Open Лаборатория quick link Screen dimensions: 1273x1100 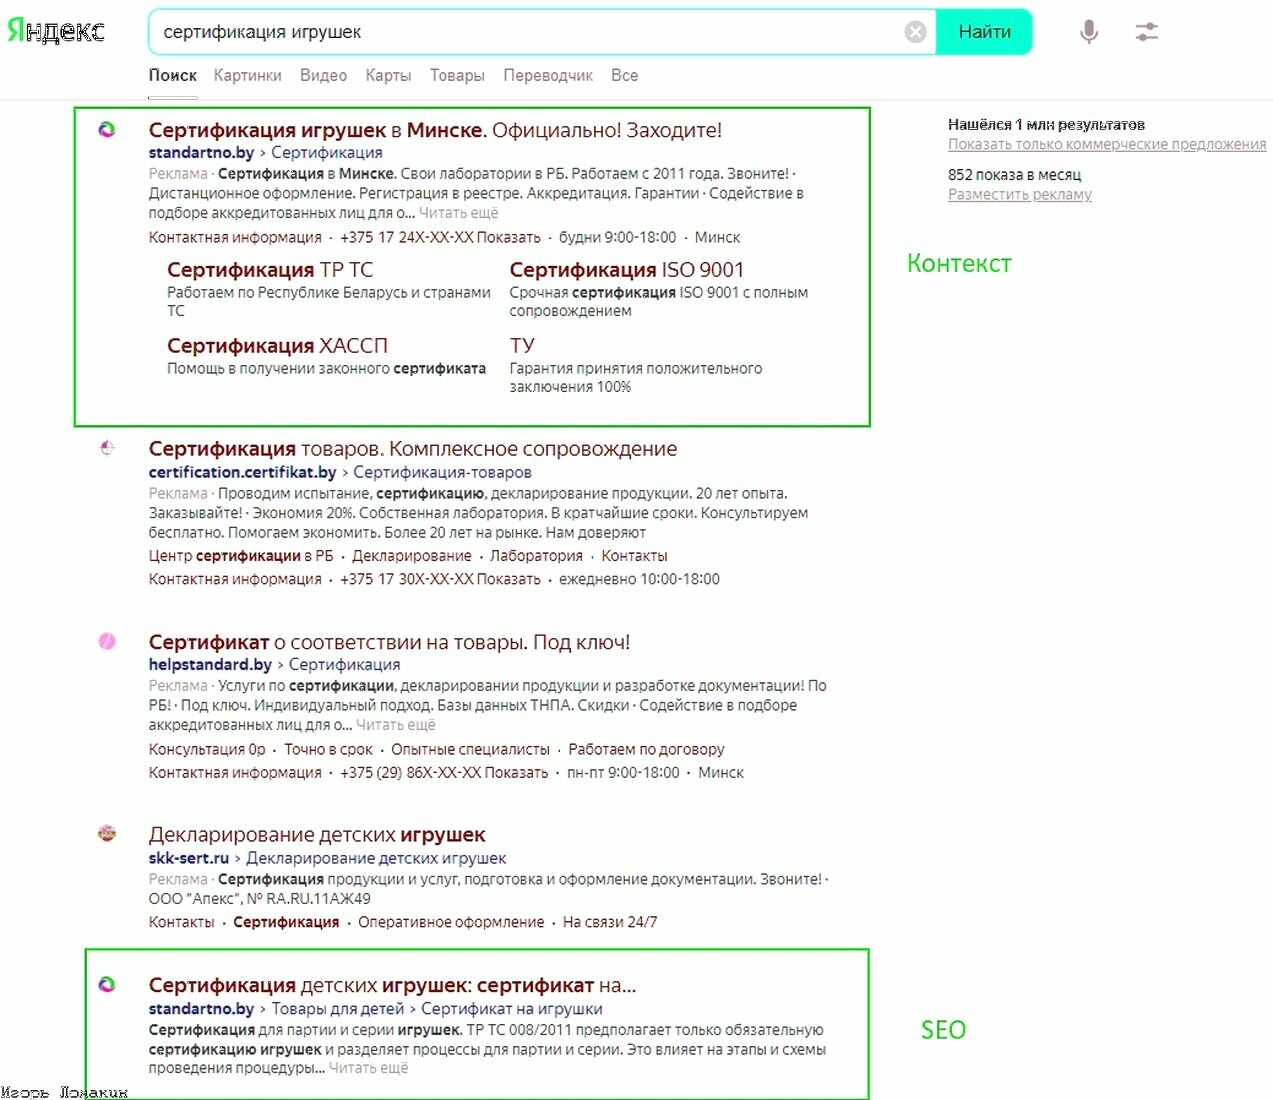click(536, 556)
